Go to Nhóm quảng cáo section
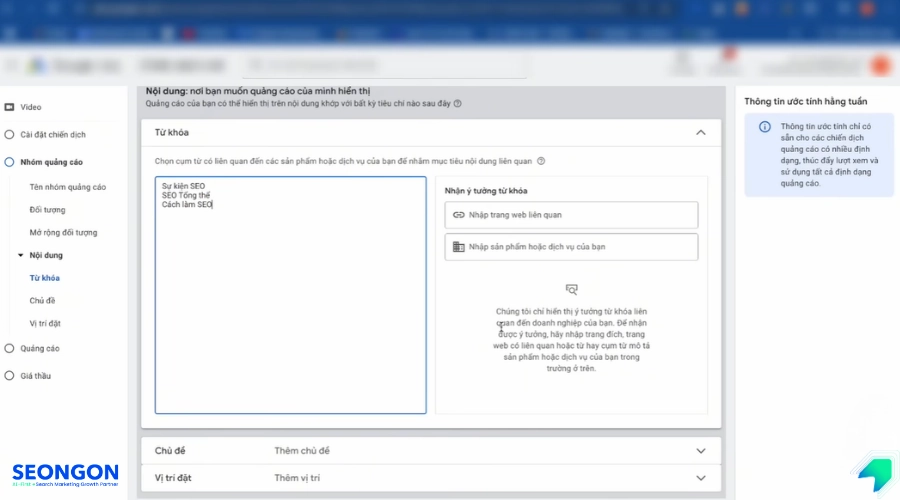 point(52,162)
